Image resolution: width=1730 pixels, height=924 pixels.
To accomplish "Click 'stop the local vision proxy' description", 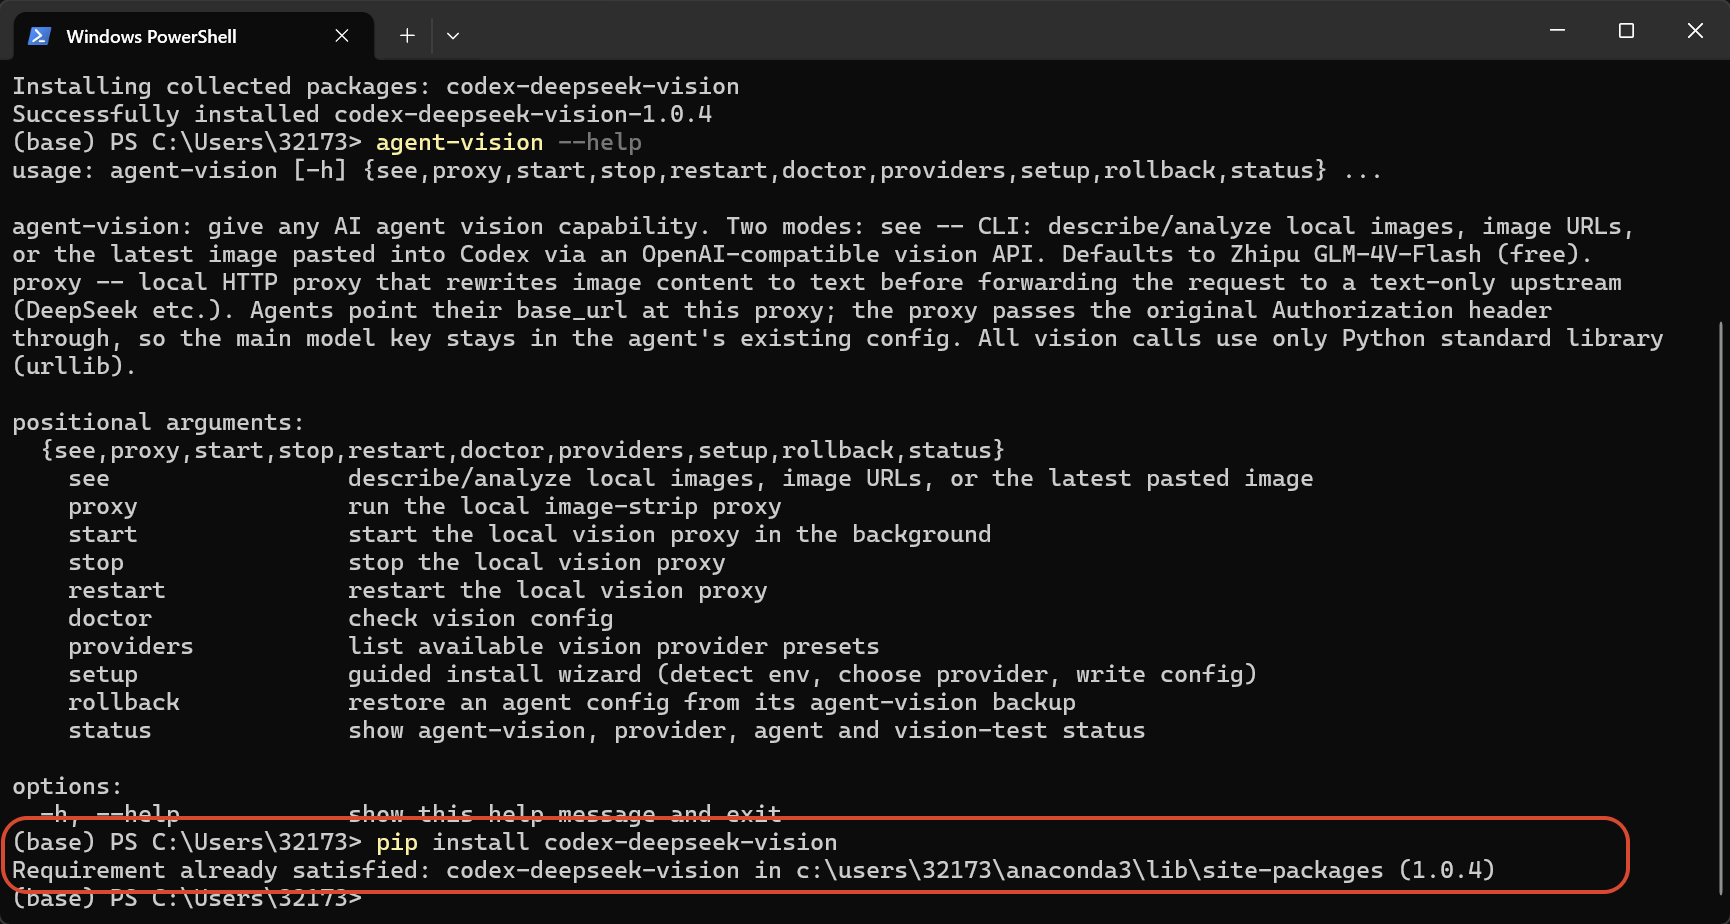I will pyautogui.click(x=537, y=562).
